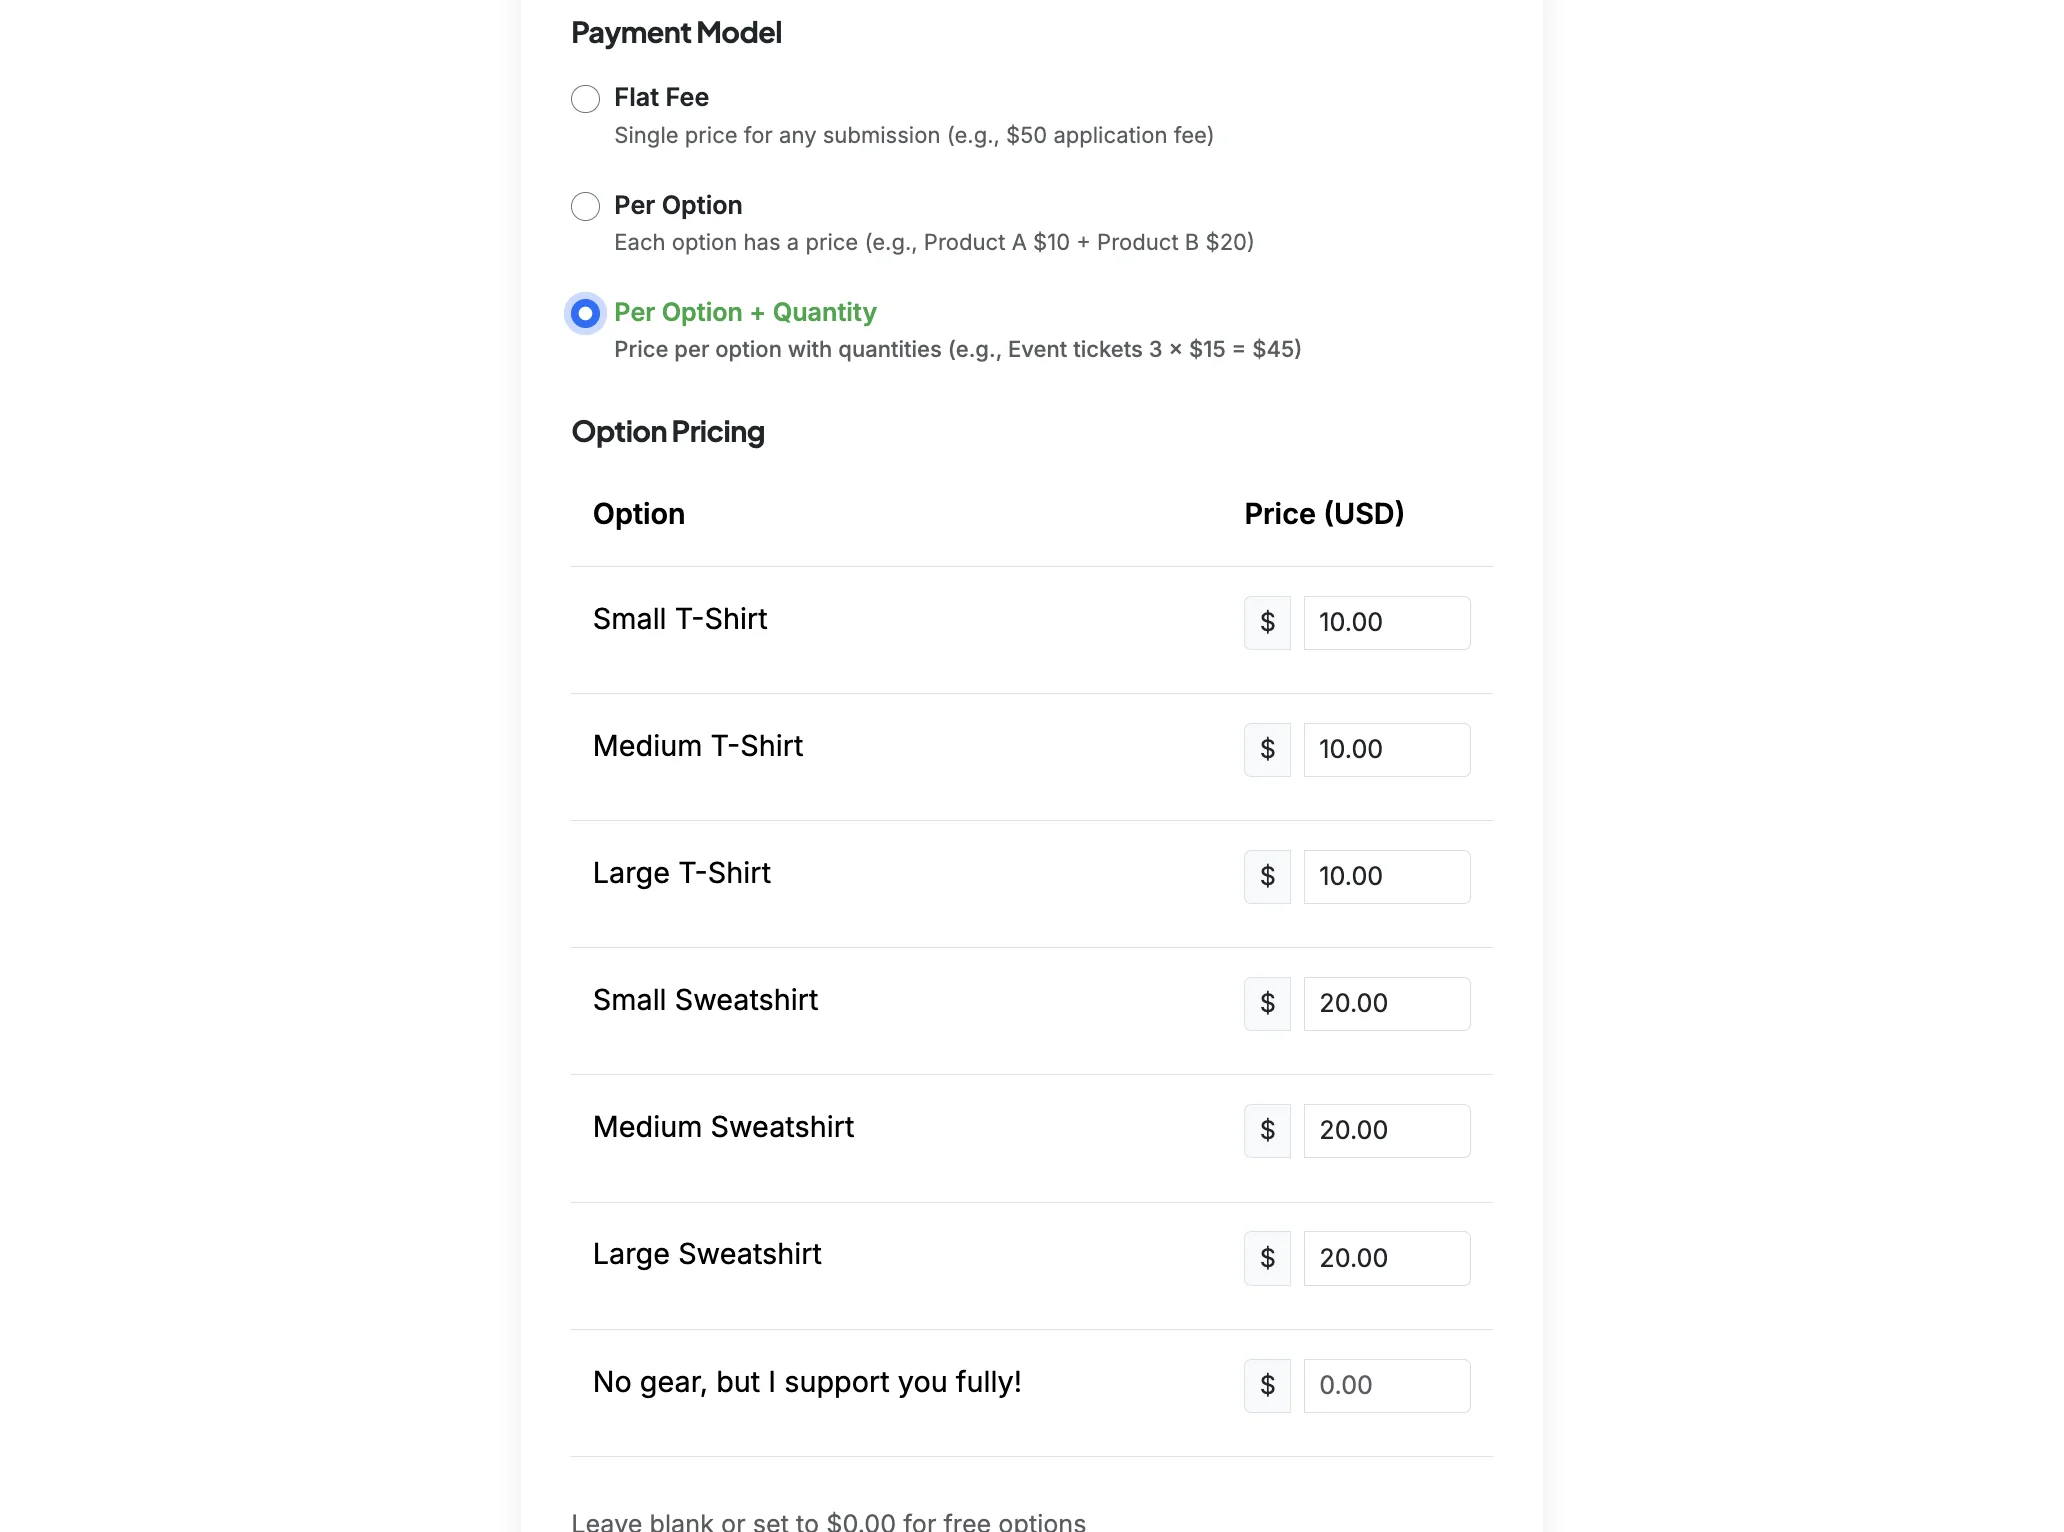Viewport: 2064px width, 1532px height.
Task: Click the Large T-Shirt price field
Action: pos(1386,876)
